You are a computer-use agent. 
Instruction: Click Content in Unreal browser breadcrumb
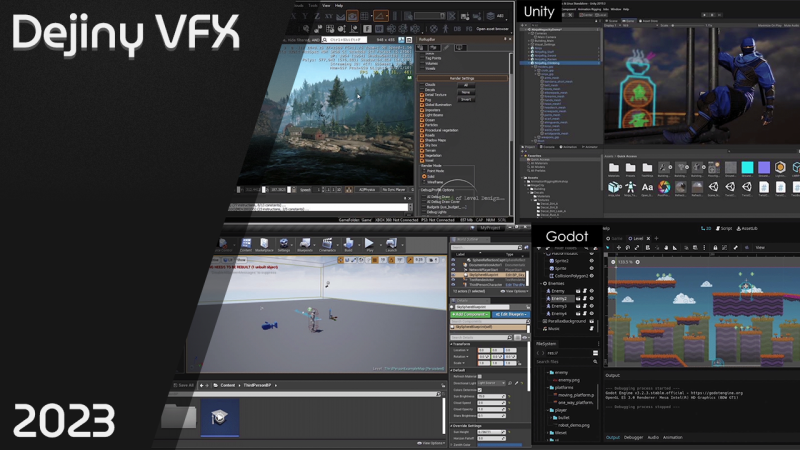click(x=228, y=385)
